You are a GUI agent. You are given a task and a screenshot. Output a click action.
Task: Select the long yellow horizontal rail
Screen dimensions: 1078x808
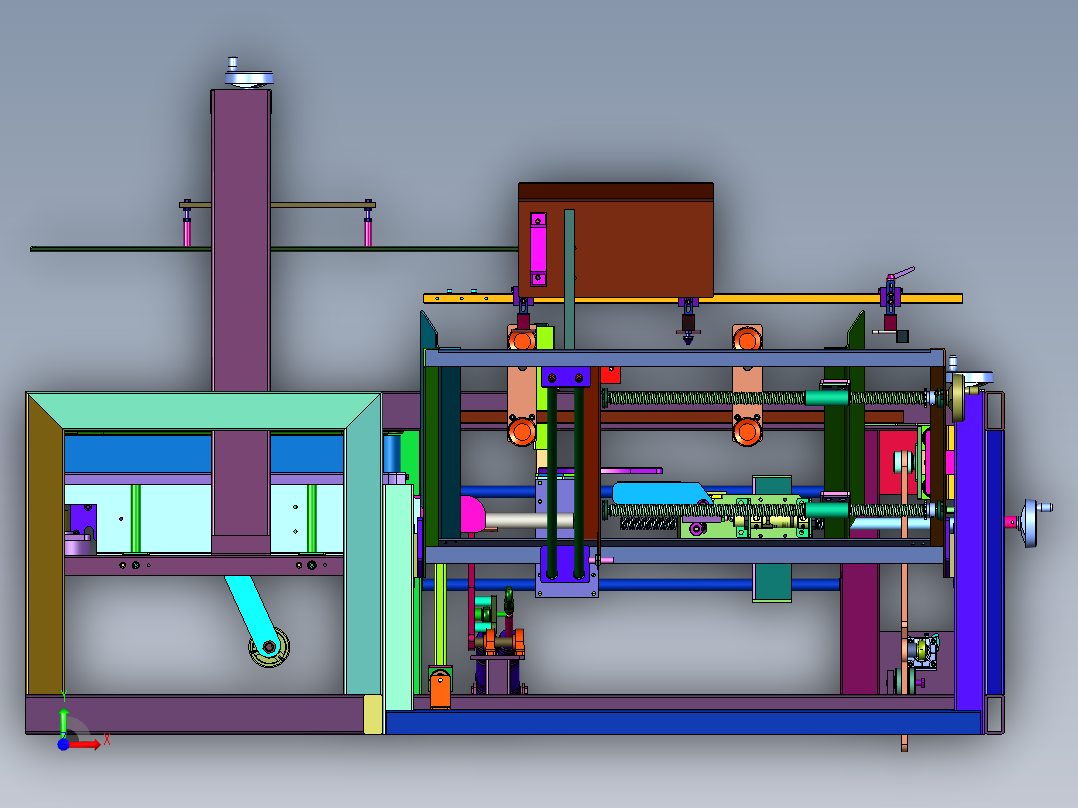coord(693,298)
